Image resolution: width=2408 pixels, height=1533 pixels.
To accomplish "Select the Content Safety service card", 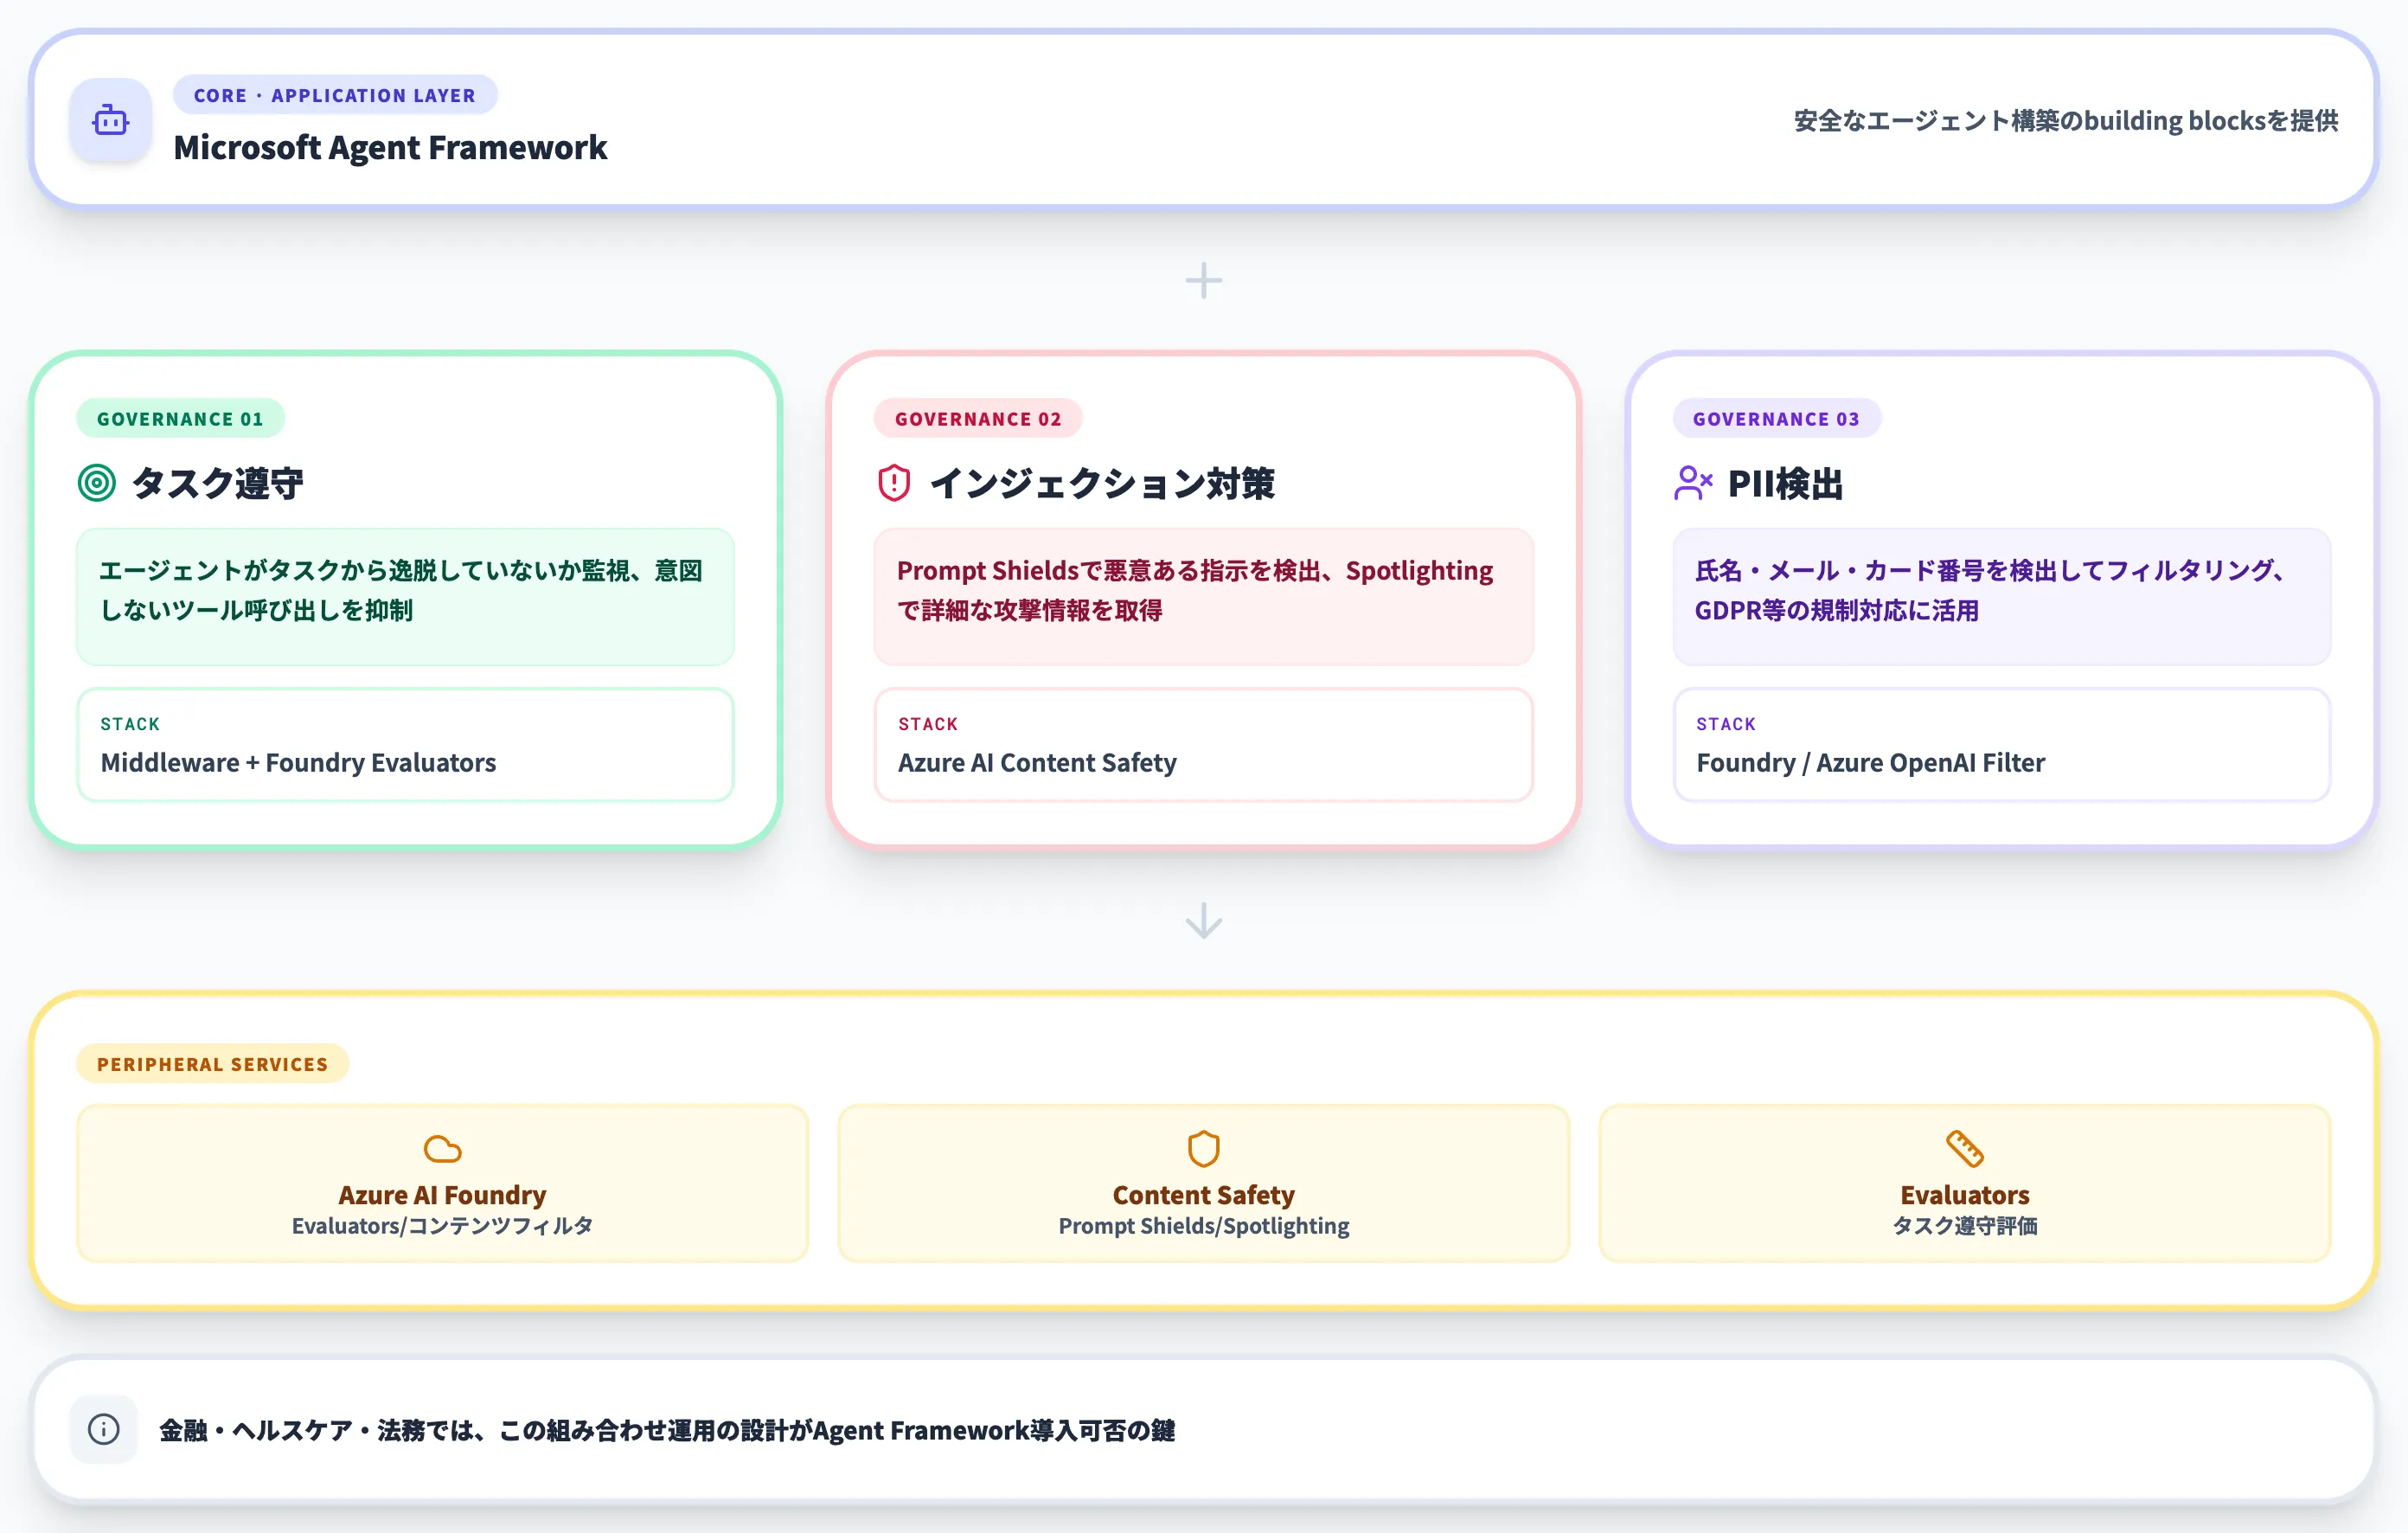I will click(x=1203, y=1183).
